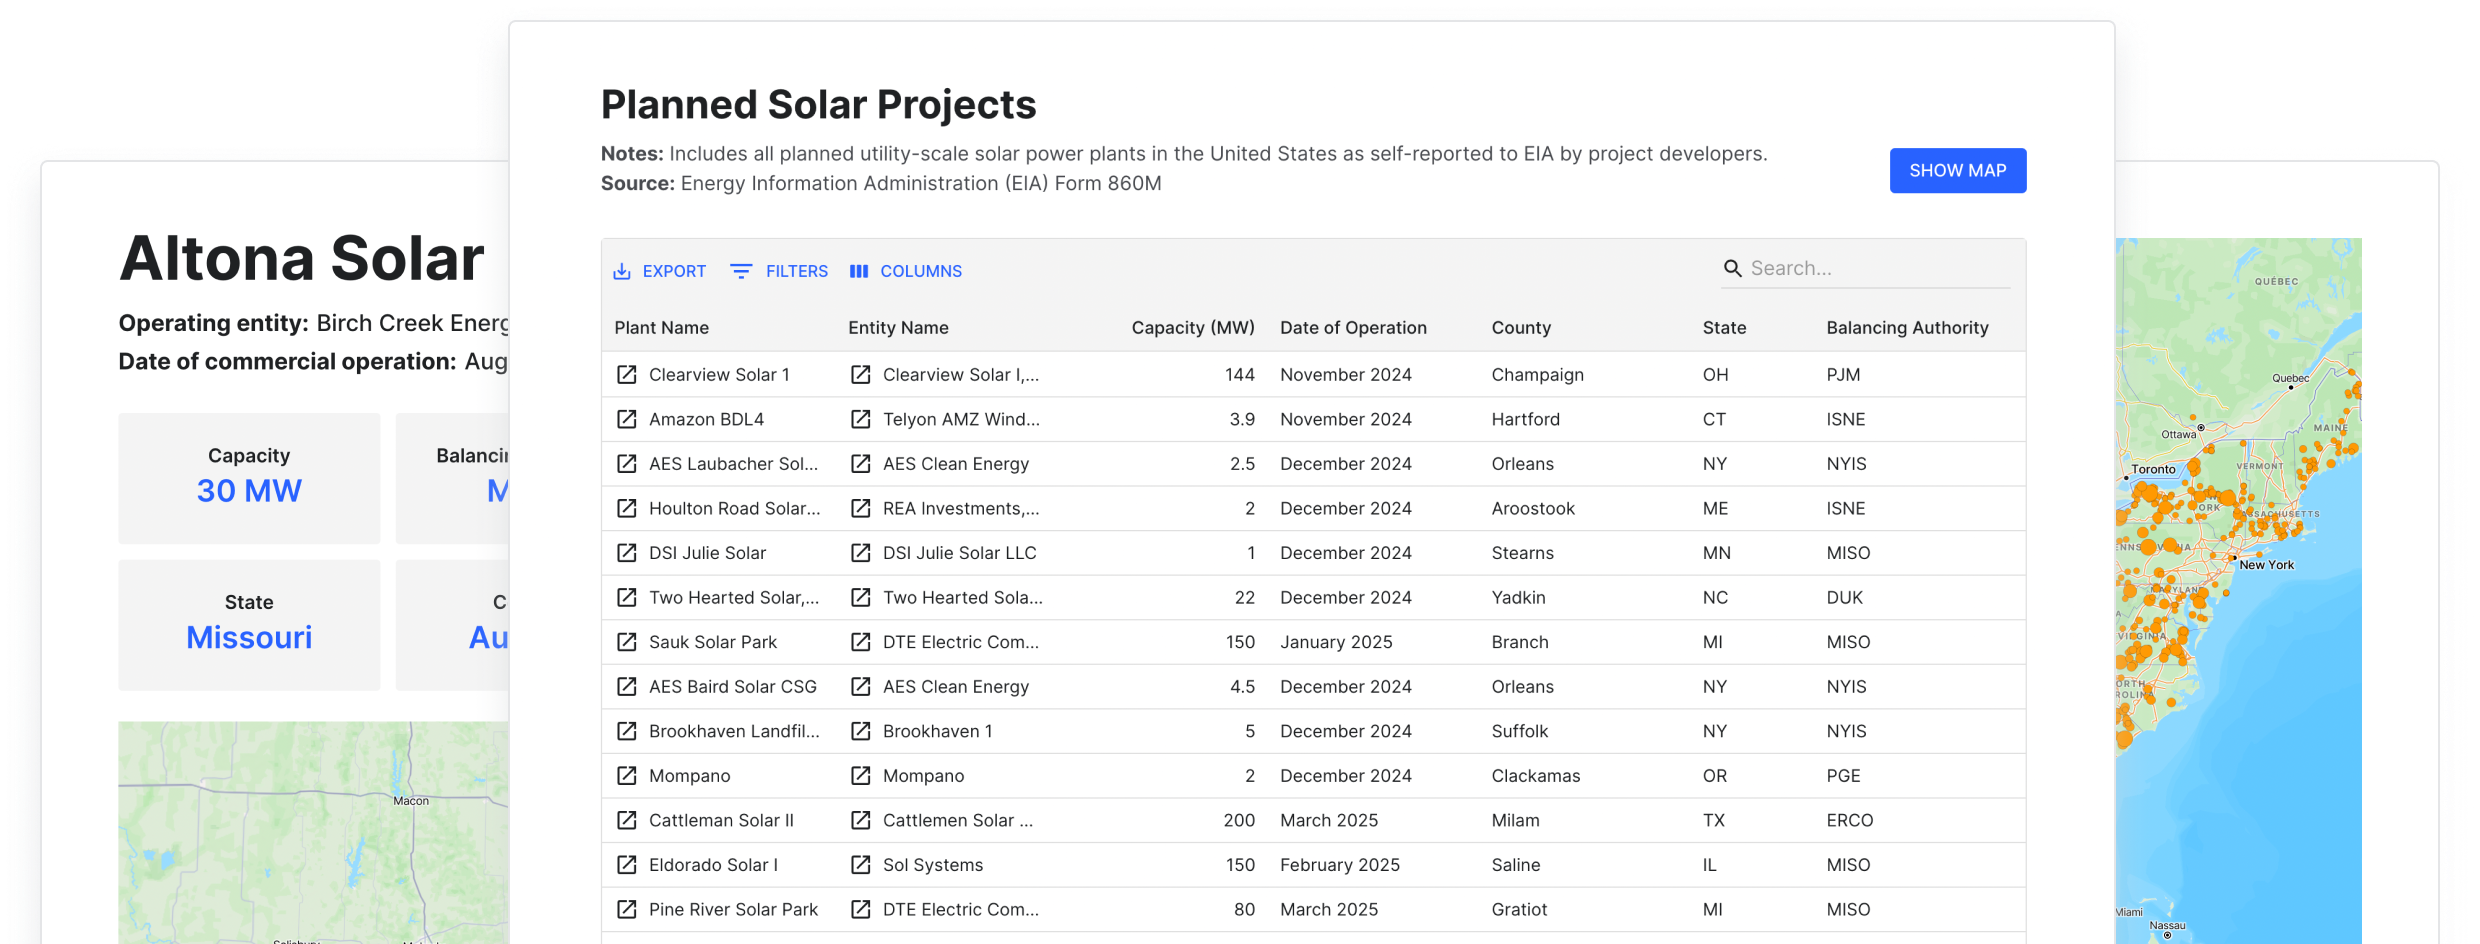Open entity link icon for Brookhaven 1

[860, 731]
